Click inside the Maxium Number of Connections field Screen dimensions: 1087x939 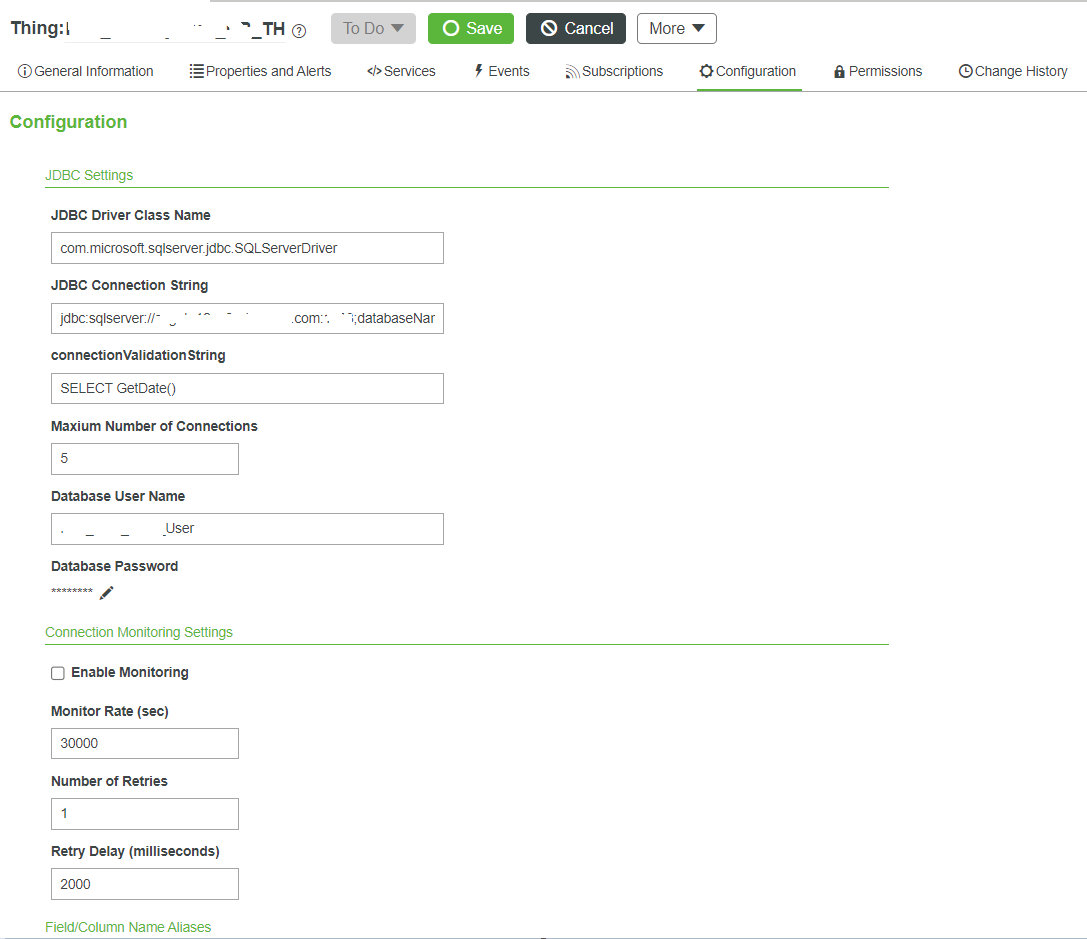(x=144, y=458)
